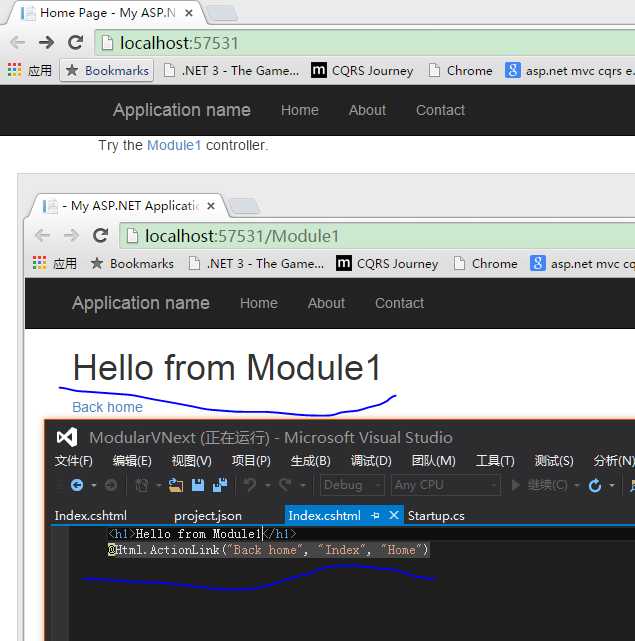
Task: Open Bookmarks folder in Module1 window
Action: [x=132, y=264]
